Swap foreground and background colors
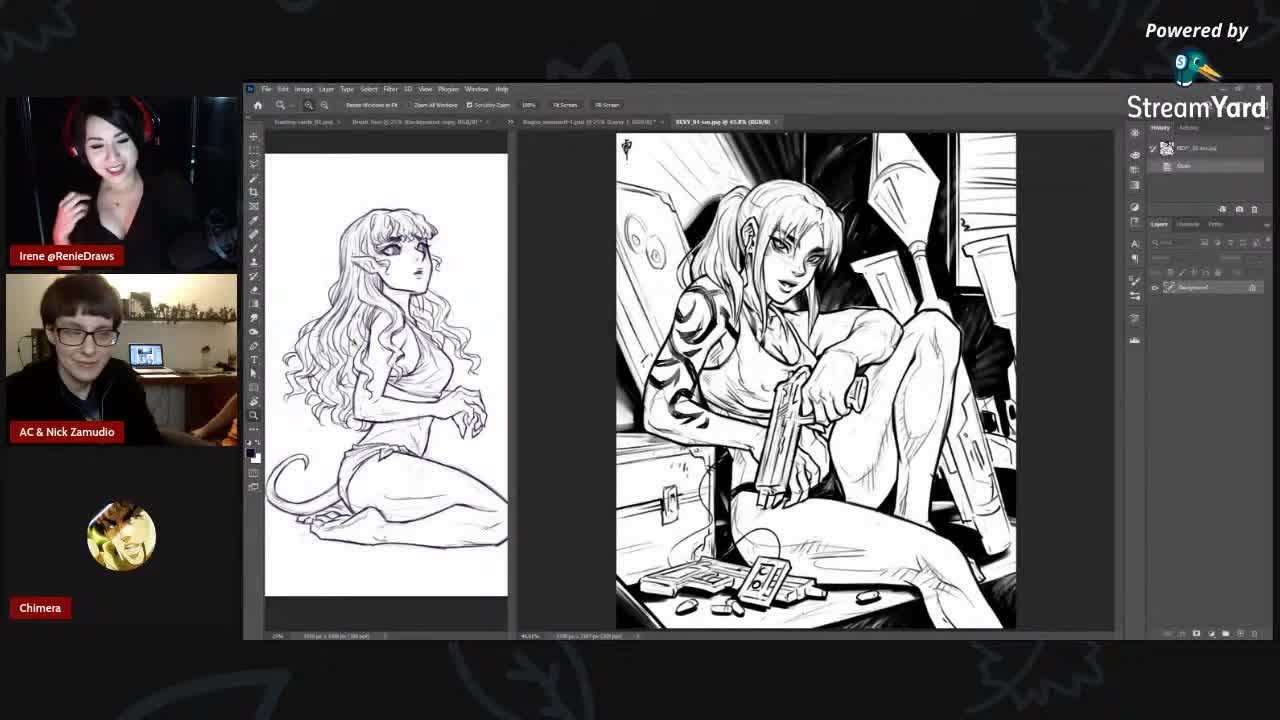 pyautogui.click(x=258, y=441)
